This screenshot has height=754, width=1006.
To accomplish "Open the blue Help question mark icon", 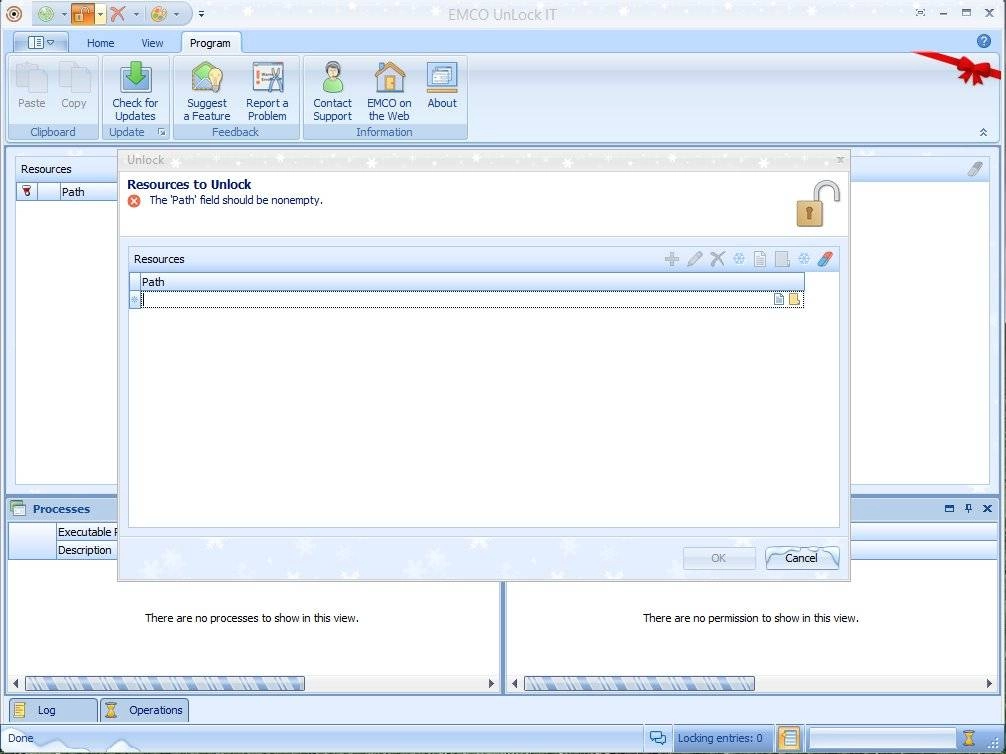I will [984, 41].
